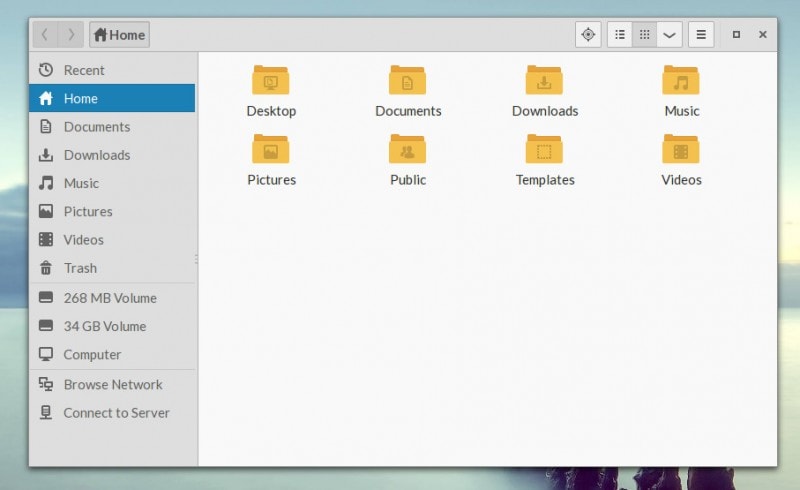Screen dimensions: 800x490
Task: Click the Downloads folder name in main pane
Action: (545, 111)
